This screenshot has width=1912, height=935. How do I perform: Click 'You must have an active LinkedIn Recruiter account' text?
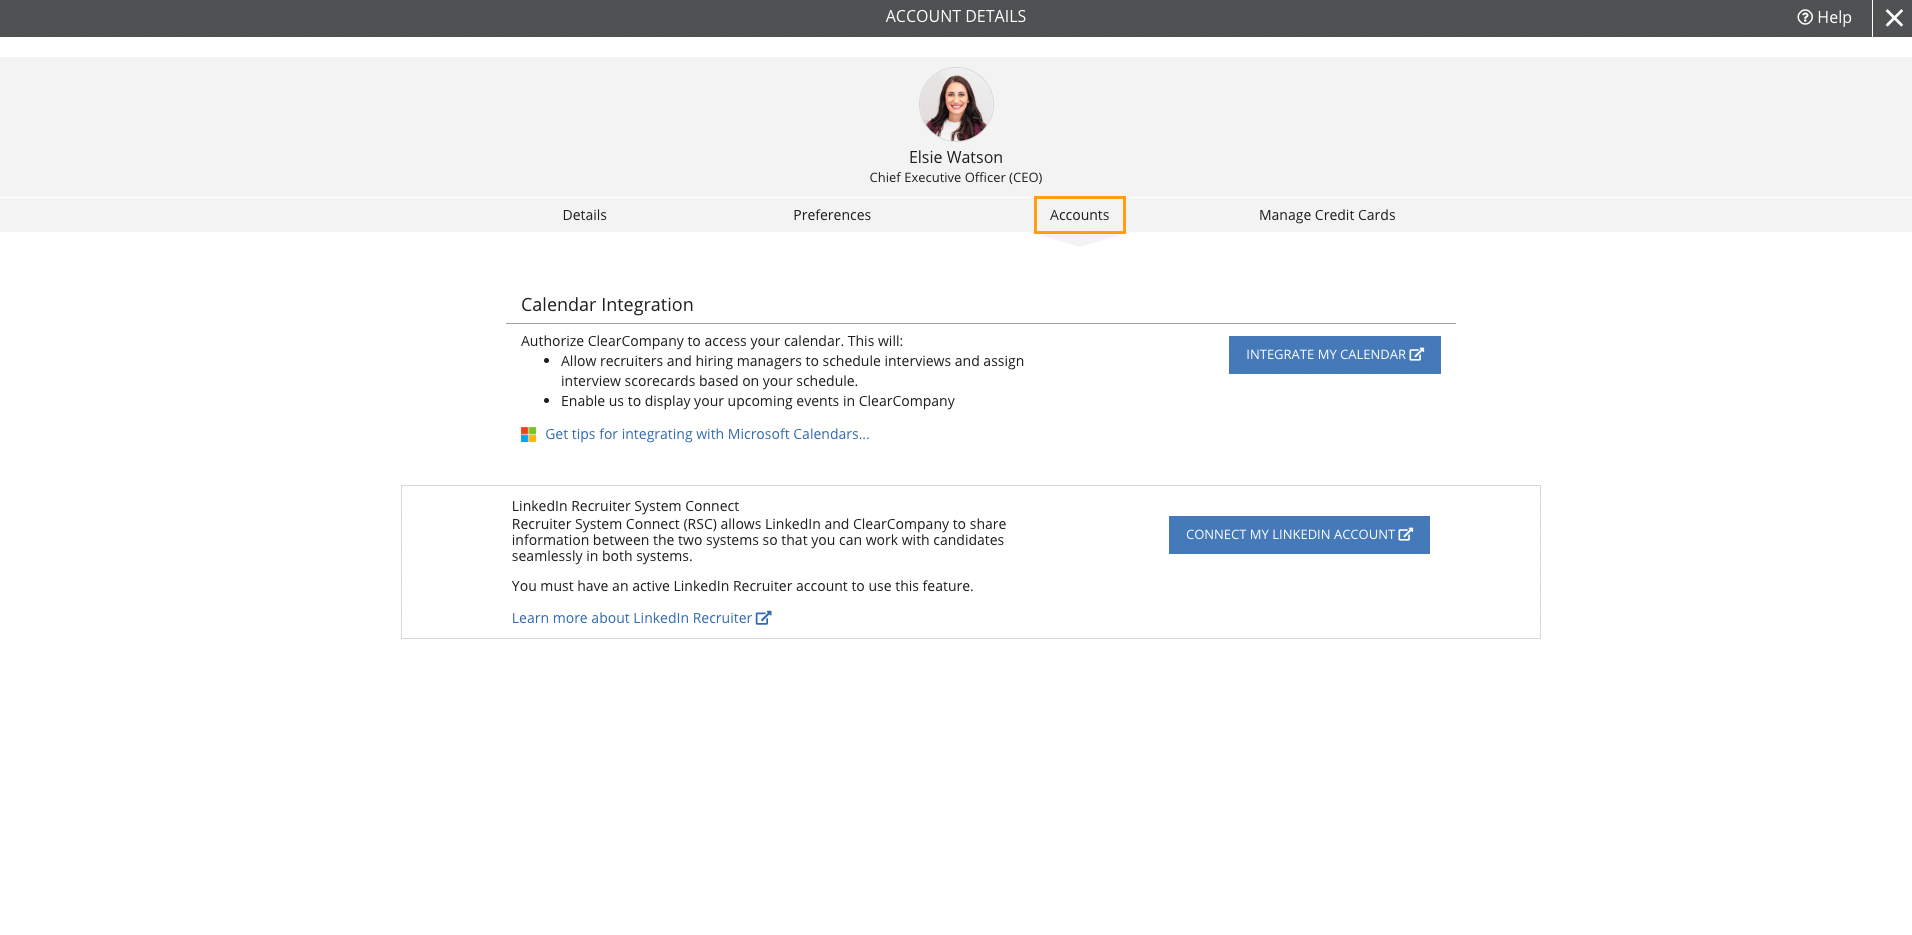742,586
